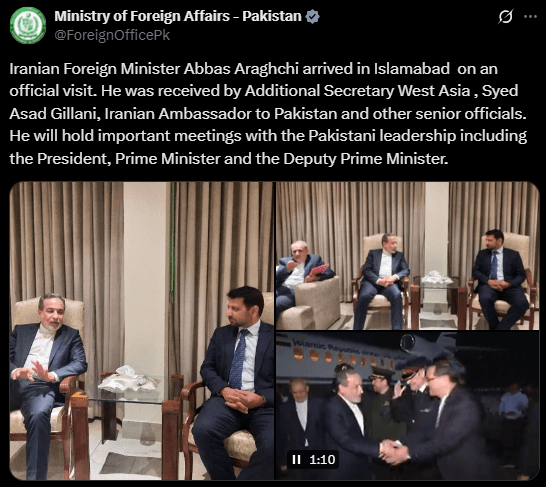The height and width of the screenshot is (487, 546).
Task: Open the Grok slashed-circle icon
Action: pos(505,16)
